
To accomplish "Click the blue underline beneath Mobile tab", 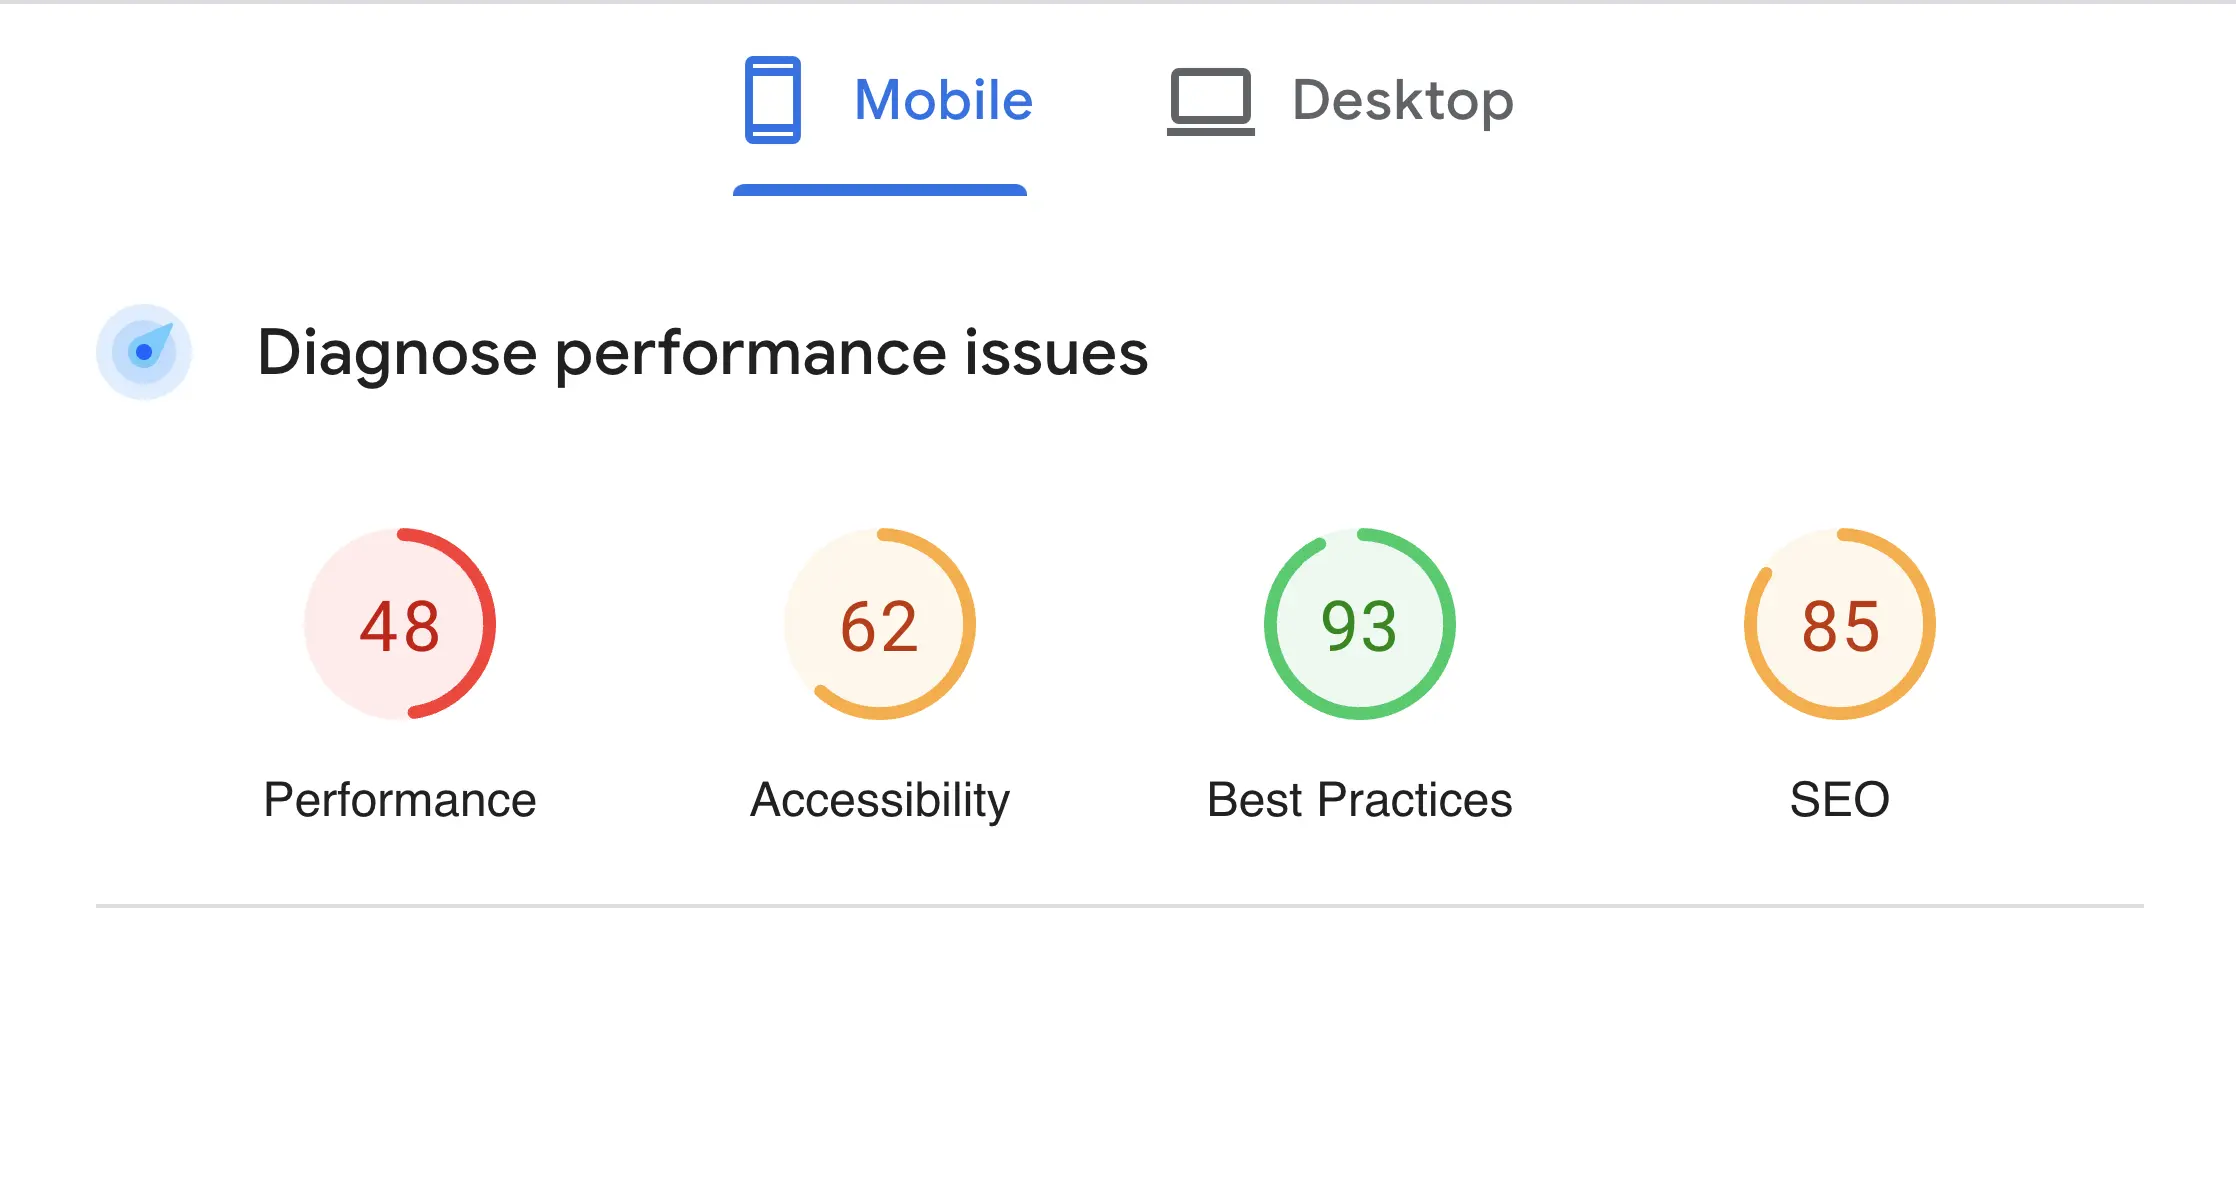I will (880, 190).
